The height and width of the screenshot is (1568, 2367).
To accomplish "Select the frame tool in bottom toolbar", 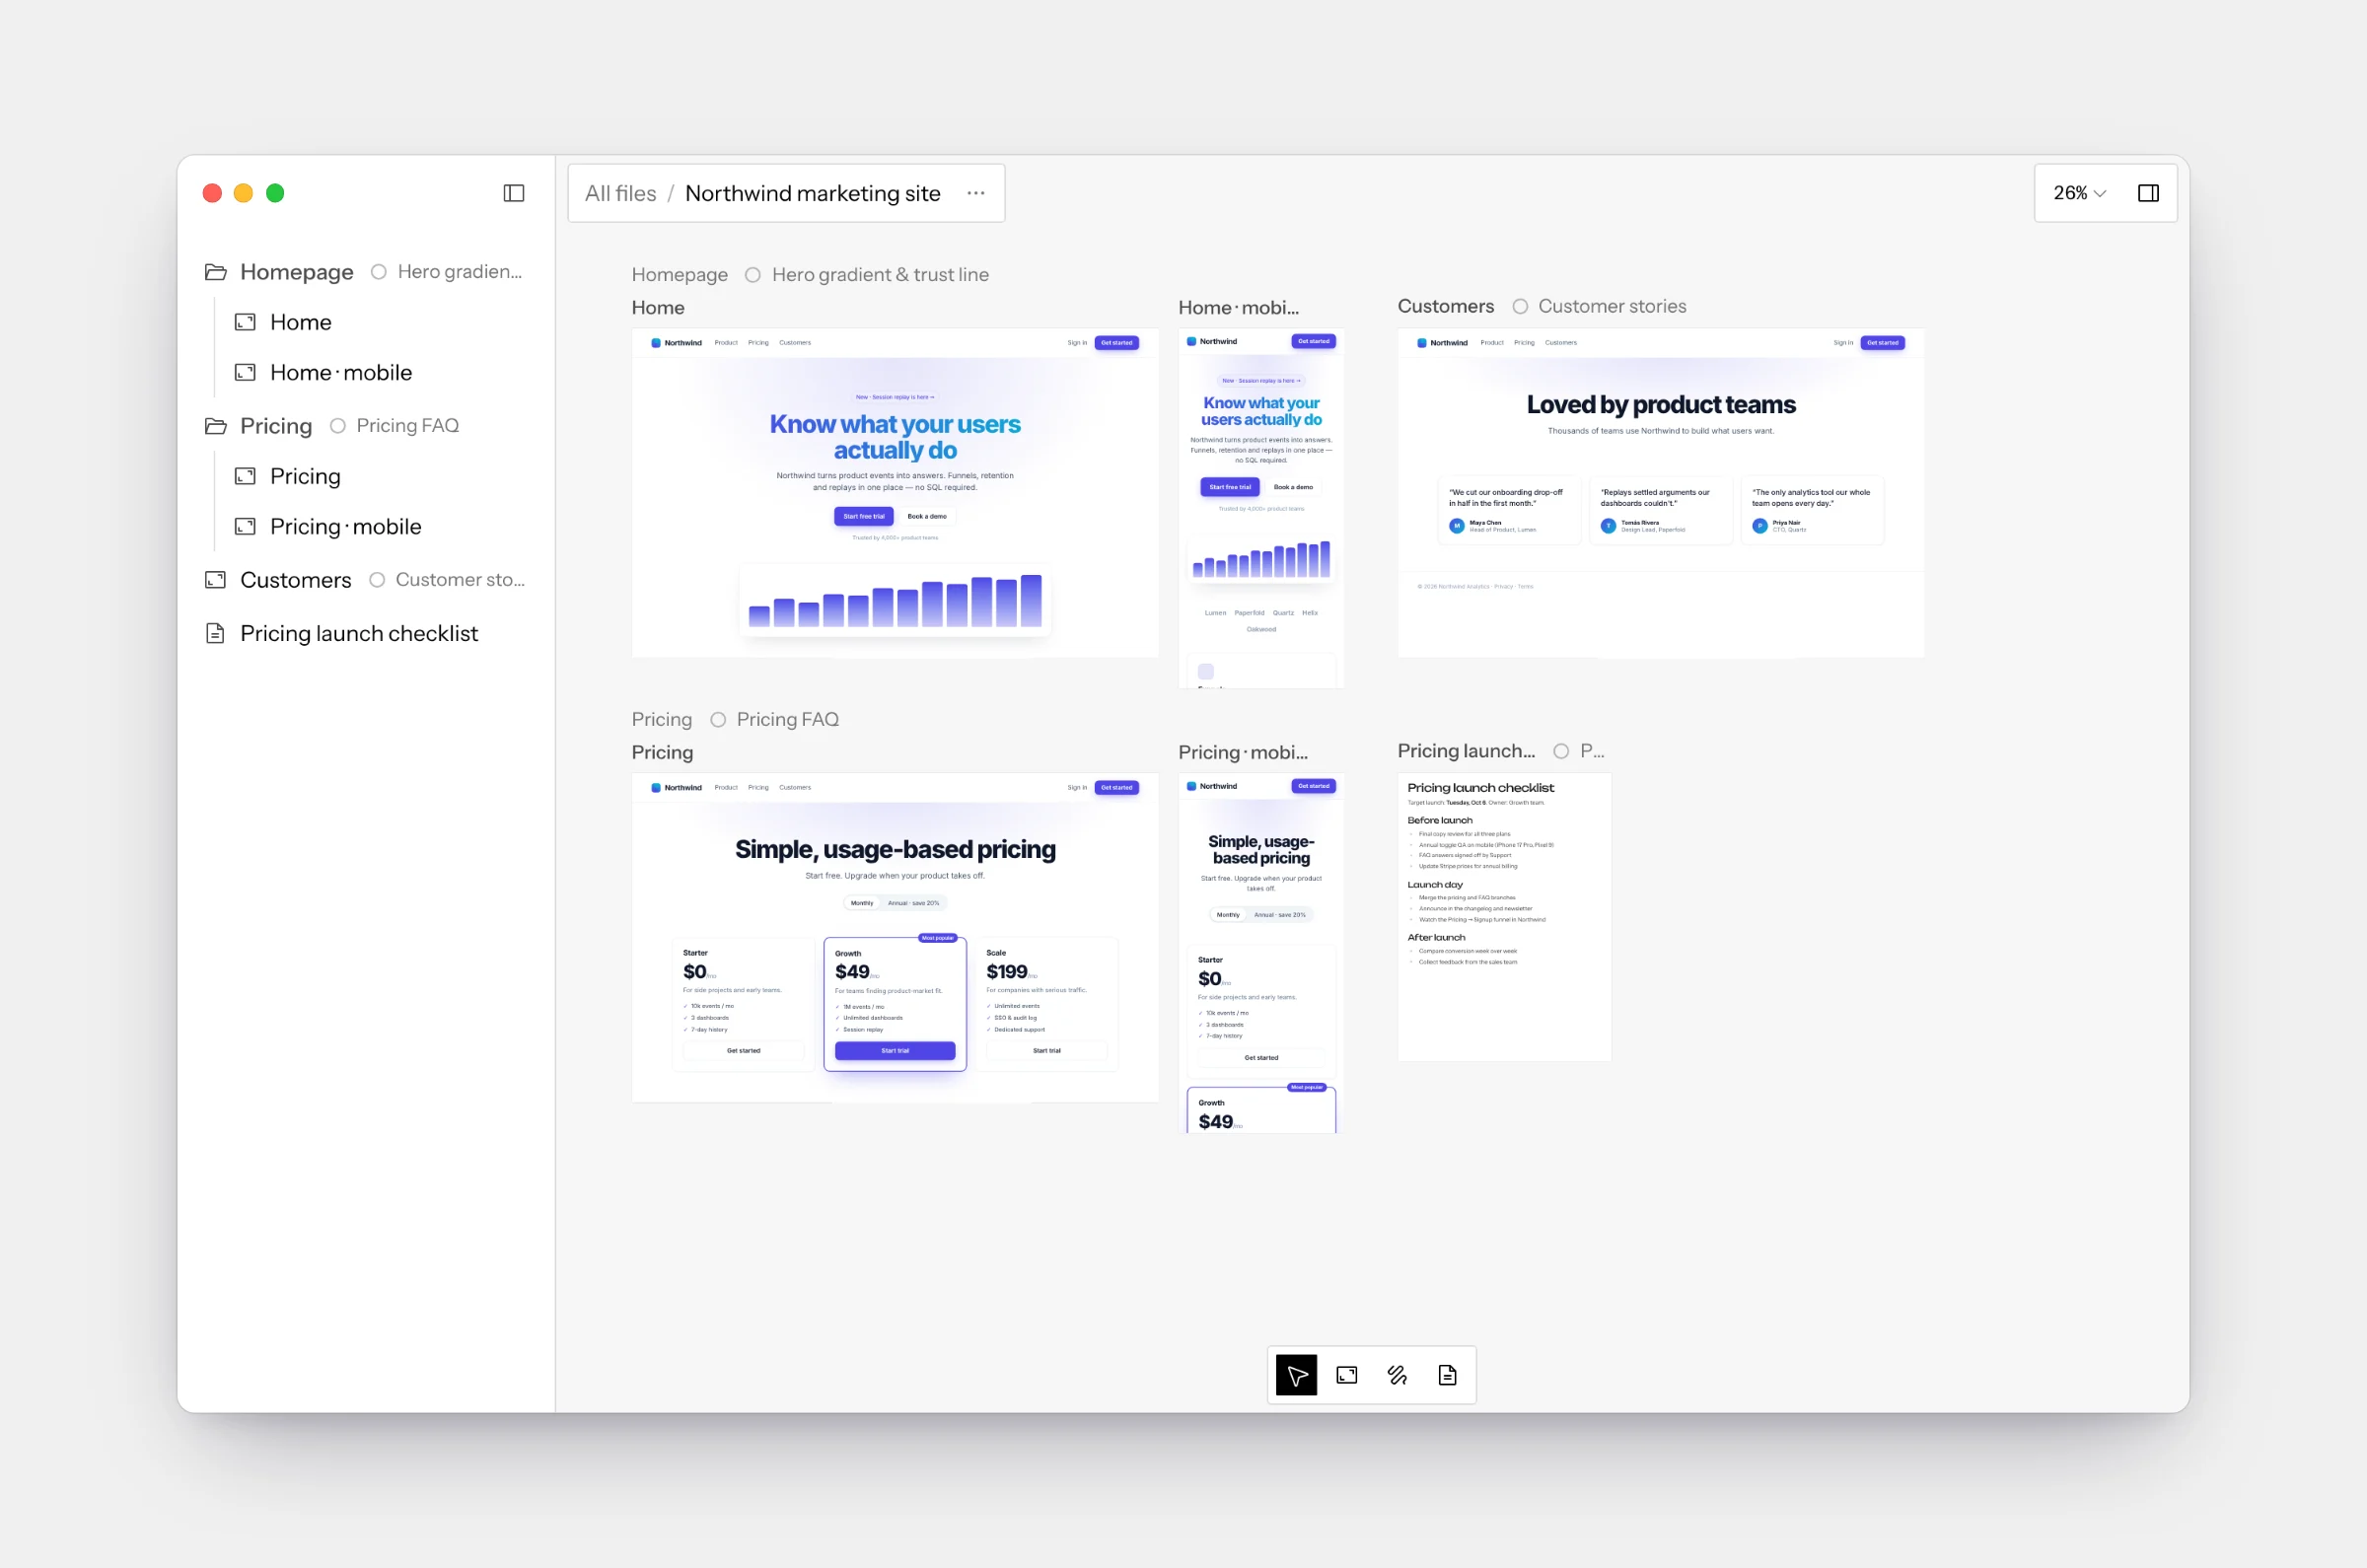I will pos(1346,1375).
